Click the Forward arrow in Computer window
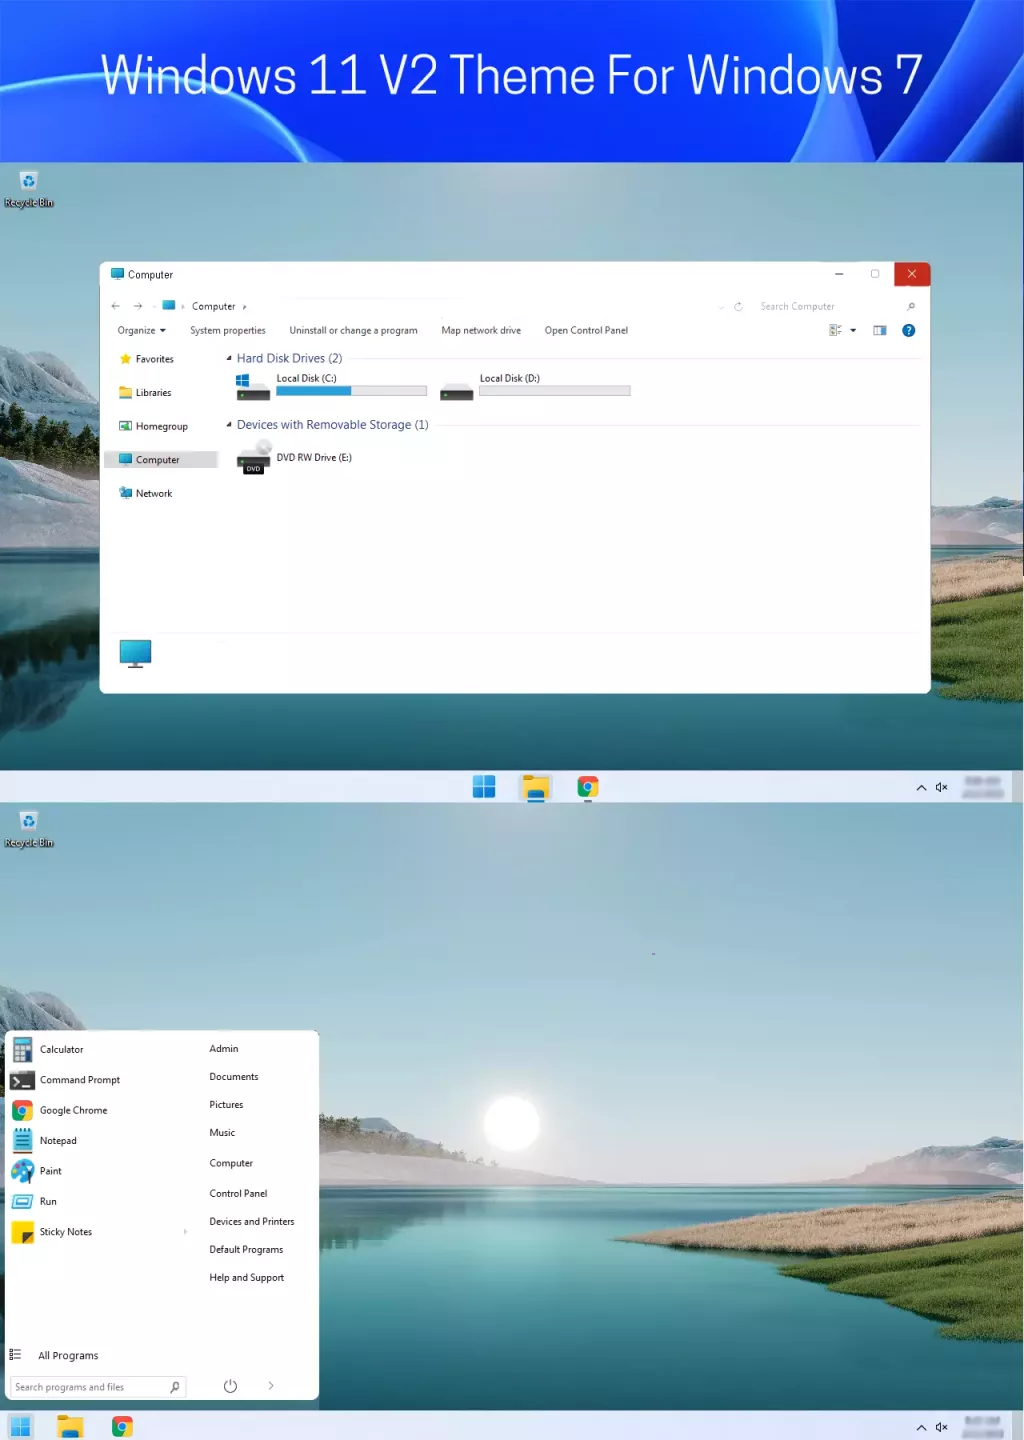 pyautogui.click(x=138, y=306)
